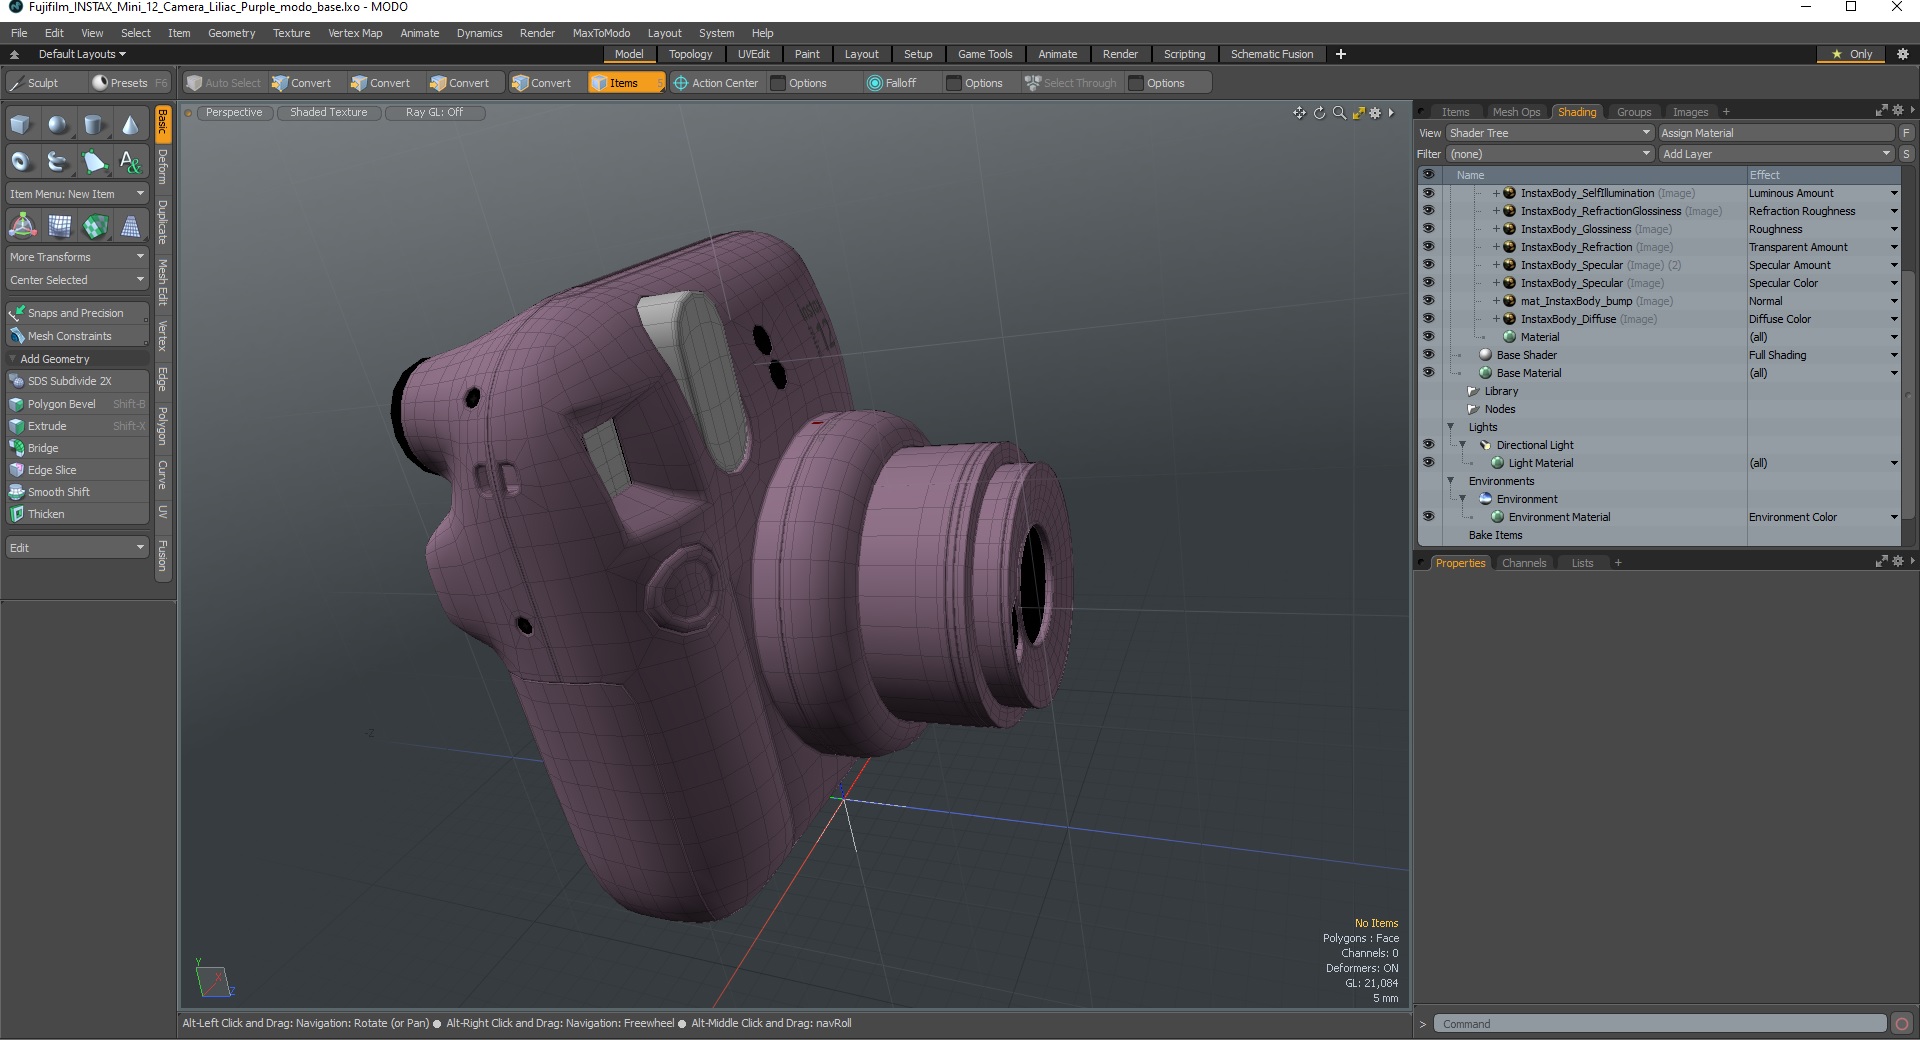Viewport: 1920px width, 1040px height.
Task: Click the Edge Slice tool
Action: click(77, 470)
